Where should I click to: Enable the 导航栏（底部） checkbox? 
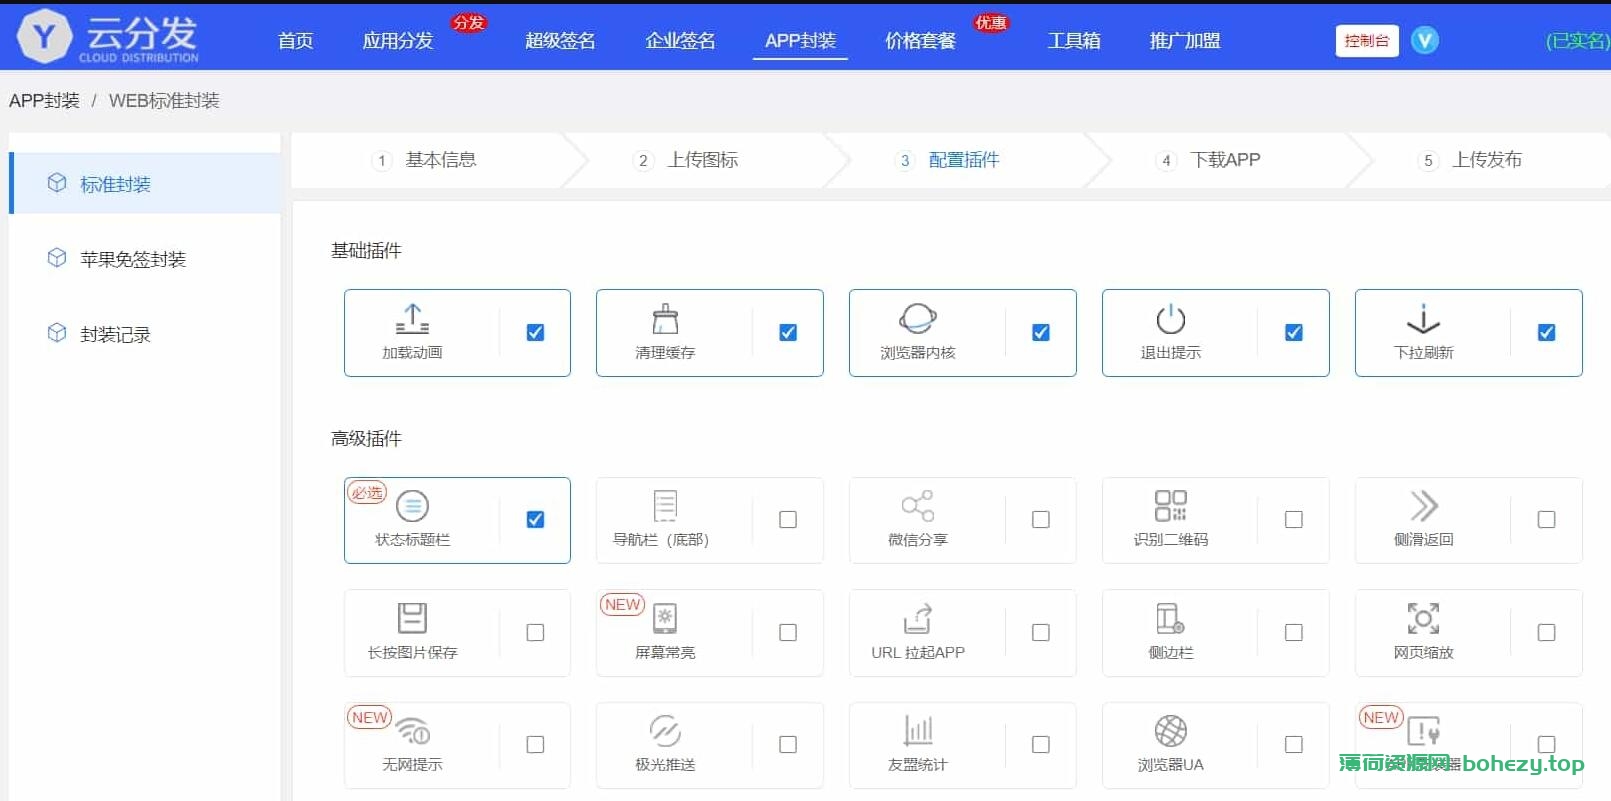point(788,519)
